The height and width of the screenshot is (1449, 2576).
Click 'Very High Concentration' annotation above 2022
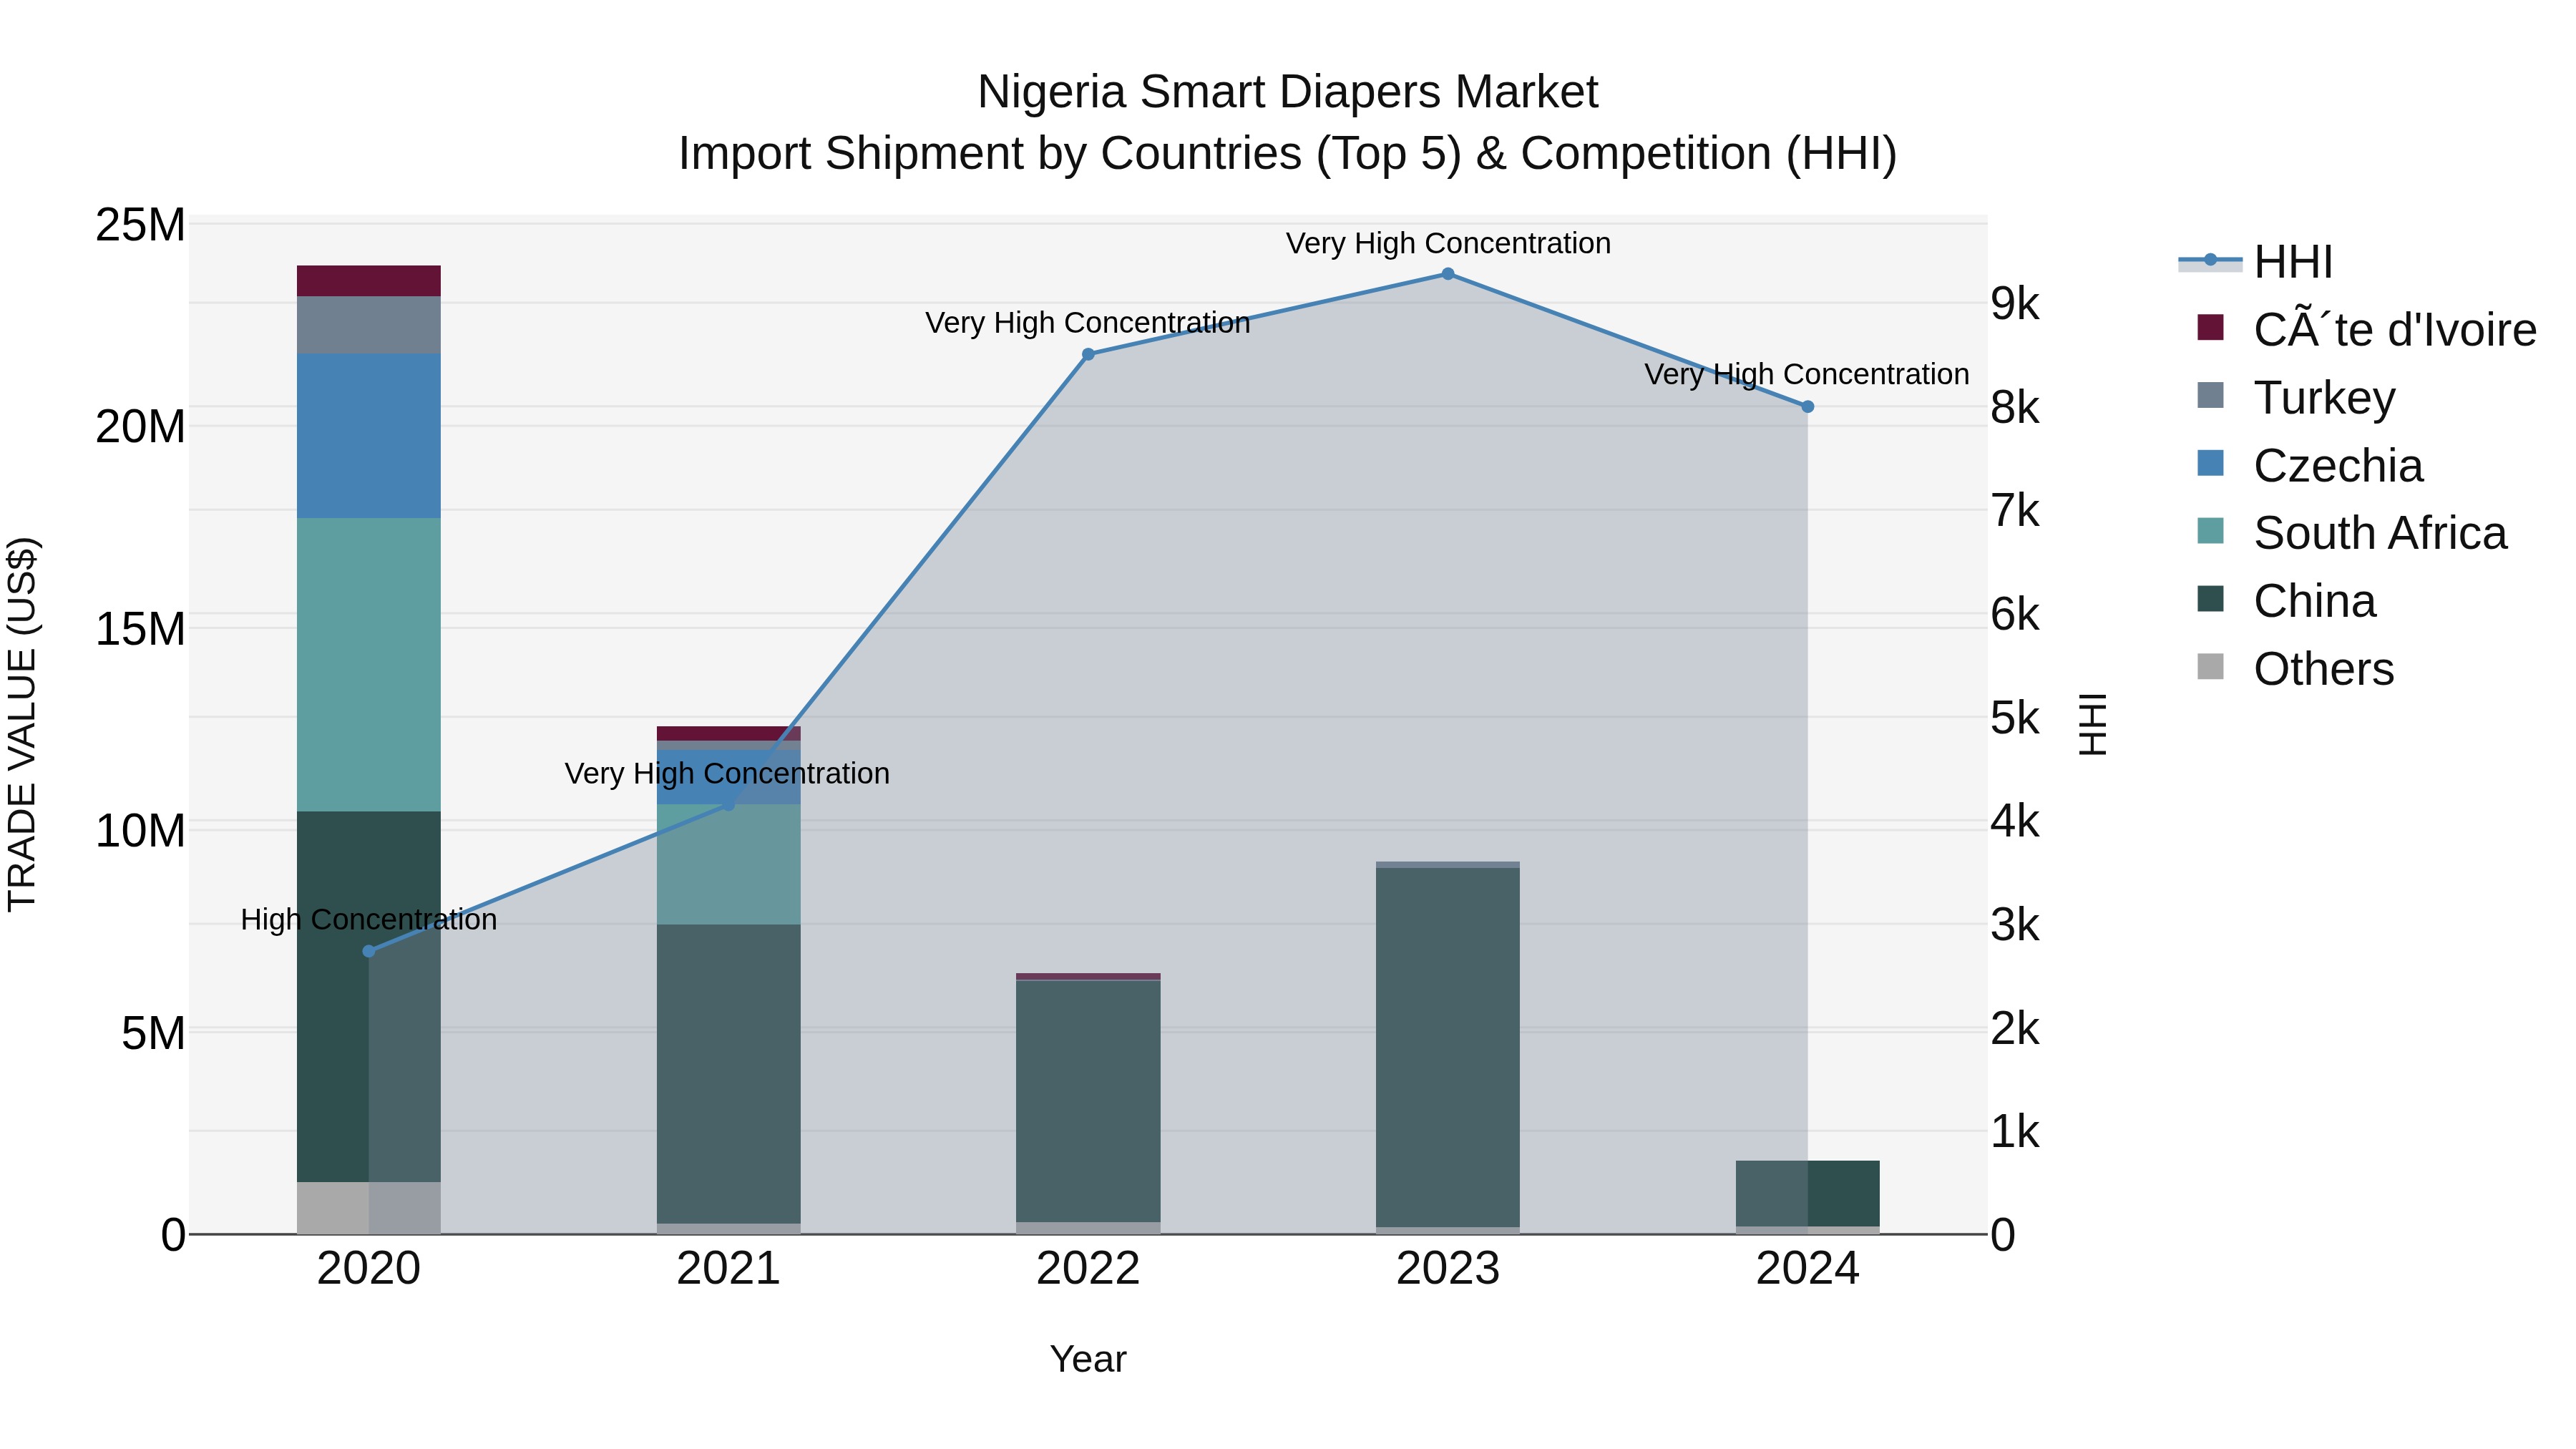click(1088, 323)
